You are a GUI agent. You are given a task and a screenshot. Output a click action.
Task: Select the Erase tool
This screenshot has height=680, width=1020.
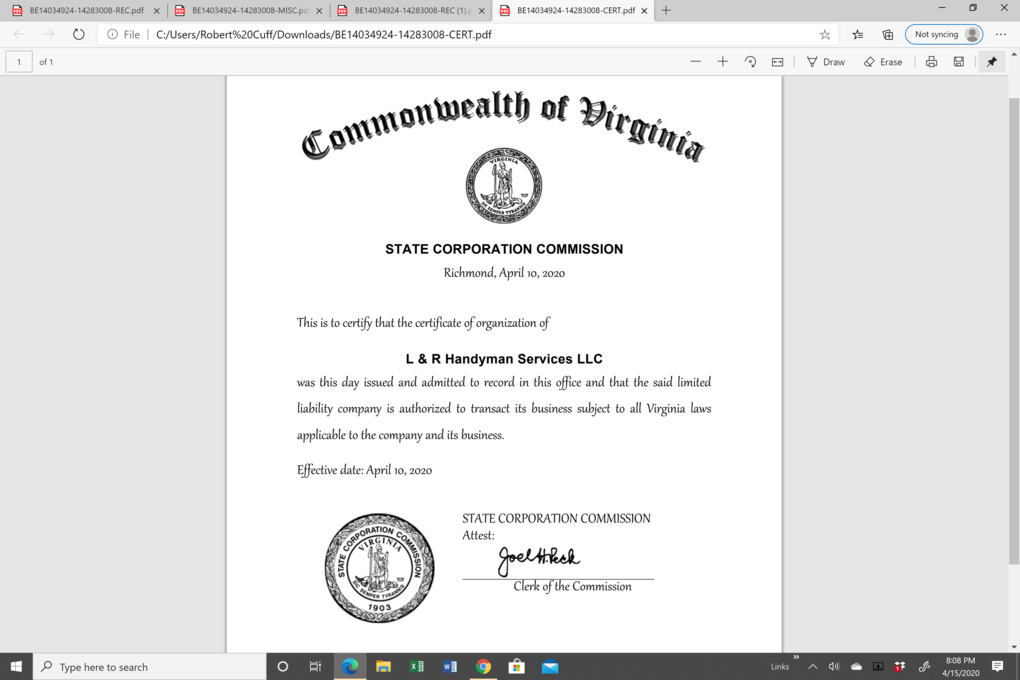pyautogui.click(x=882, y=61)
